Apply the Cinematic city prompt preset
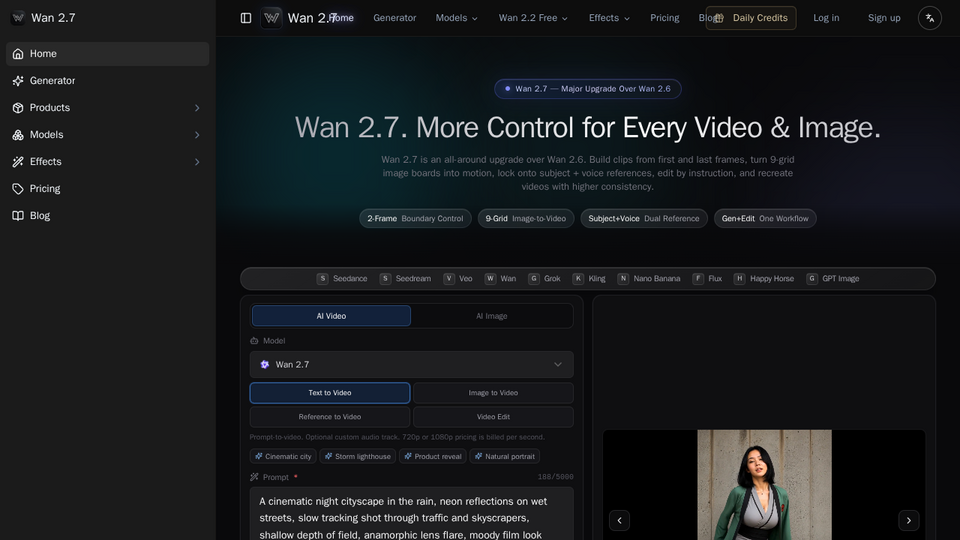The height and width of the screenshot is (540, 960). (x=283, y=456)
